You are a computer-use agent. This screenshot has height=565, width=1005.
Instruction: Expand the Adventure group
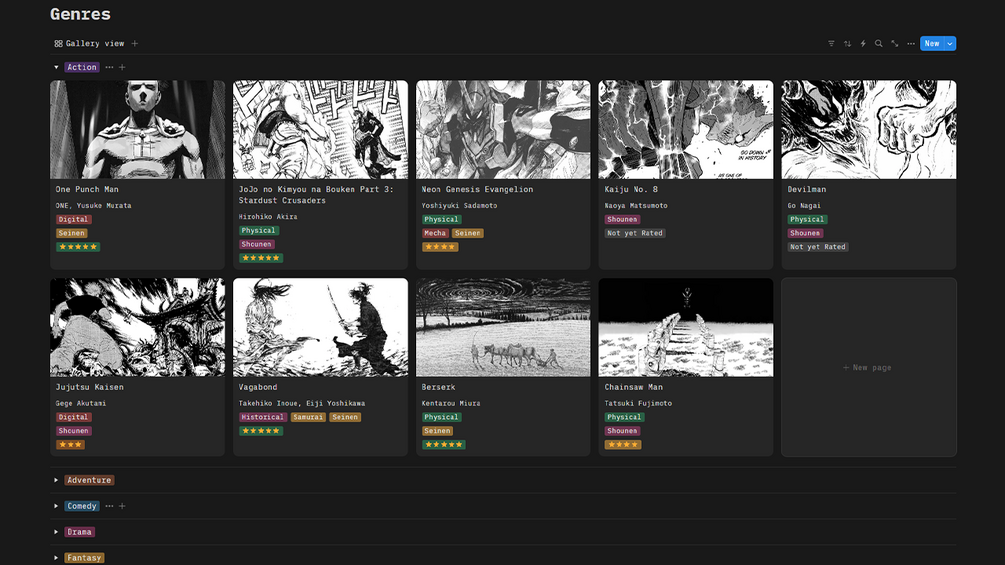(x=56, y=480)
